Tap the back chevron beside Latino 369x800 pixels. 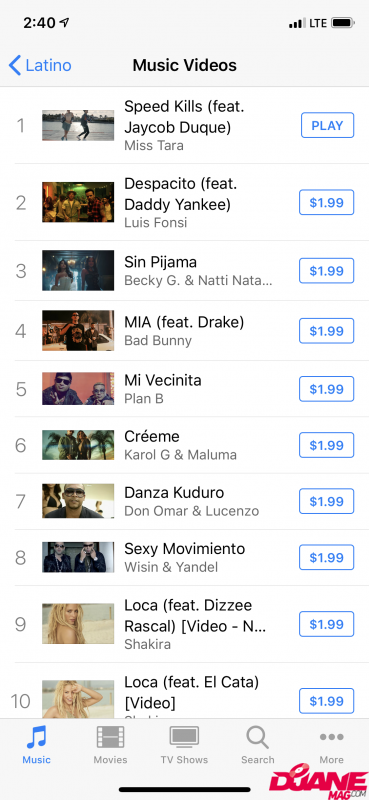[15, 65]
